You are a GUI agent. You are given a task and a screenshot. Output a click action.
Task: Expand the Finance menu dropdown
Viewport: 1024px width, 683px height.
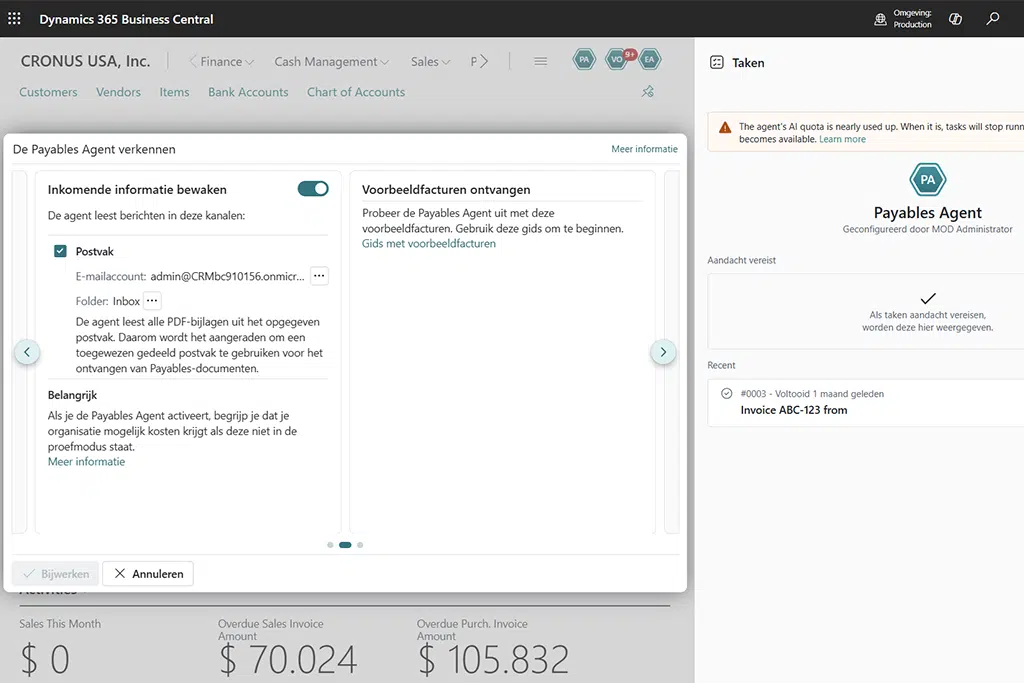[227, 61]
